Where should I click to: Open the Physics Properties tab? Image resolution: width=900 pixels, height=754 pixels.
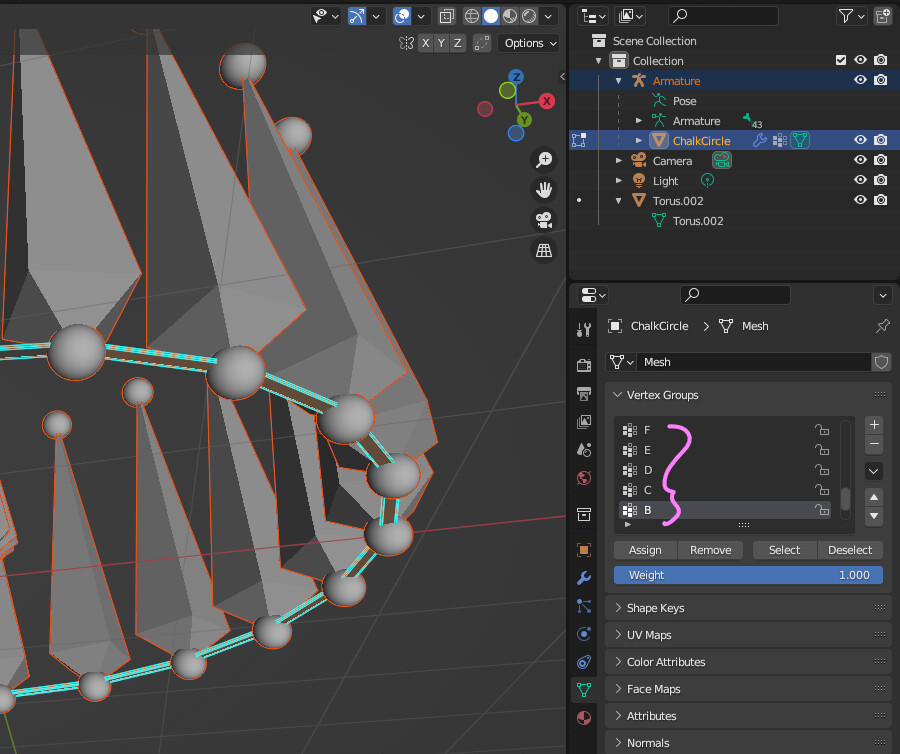click(x=585, y=633)
